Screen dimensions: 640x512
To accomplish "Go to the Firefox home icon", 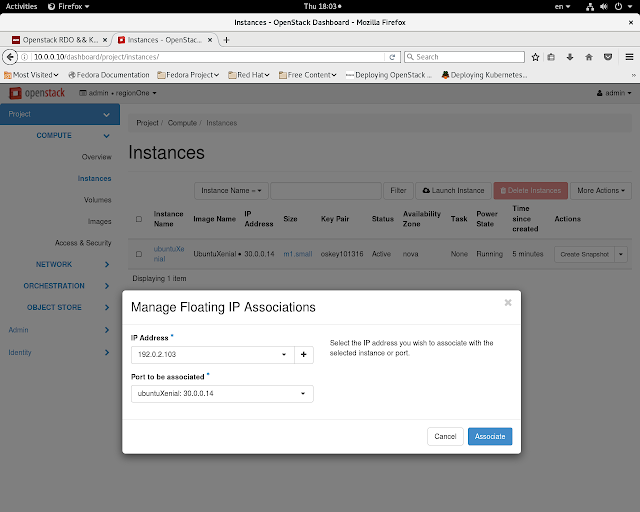I will pos(589,57).
